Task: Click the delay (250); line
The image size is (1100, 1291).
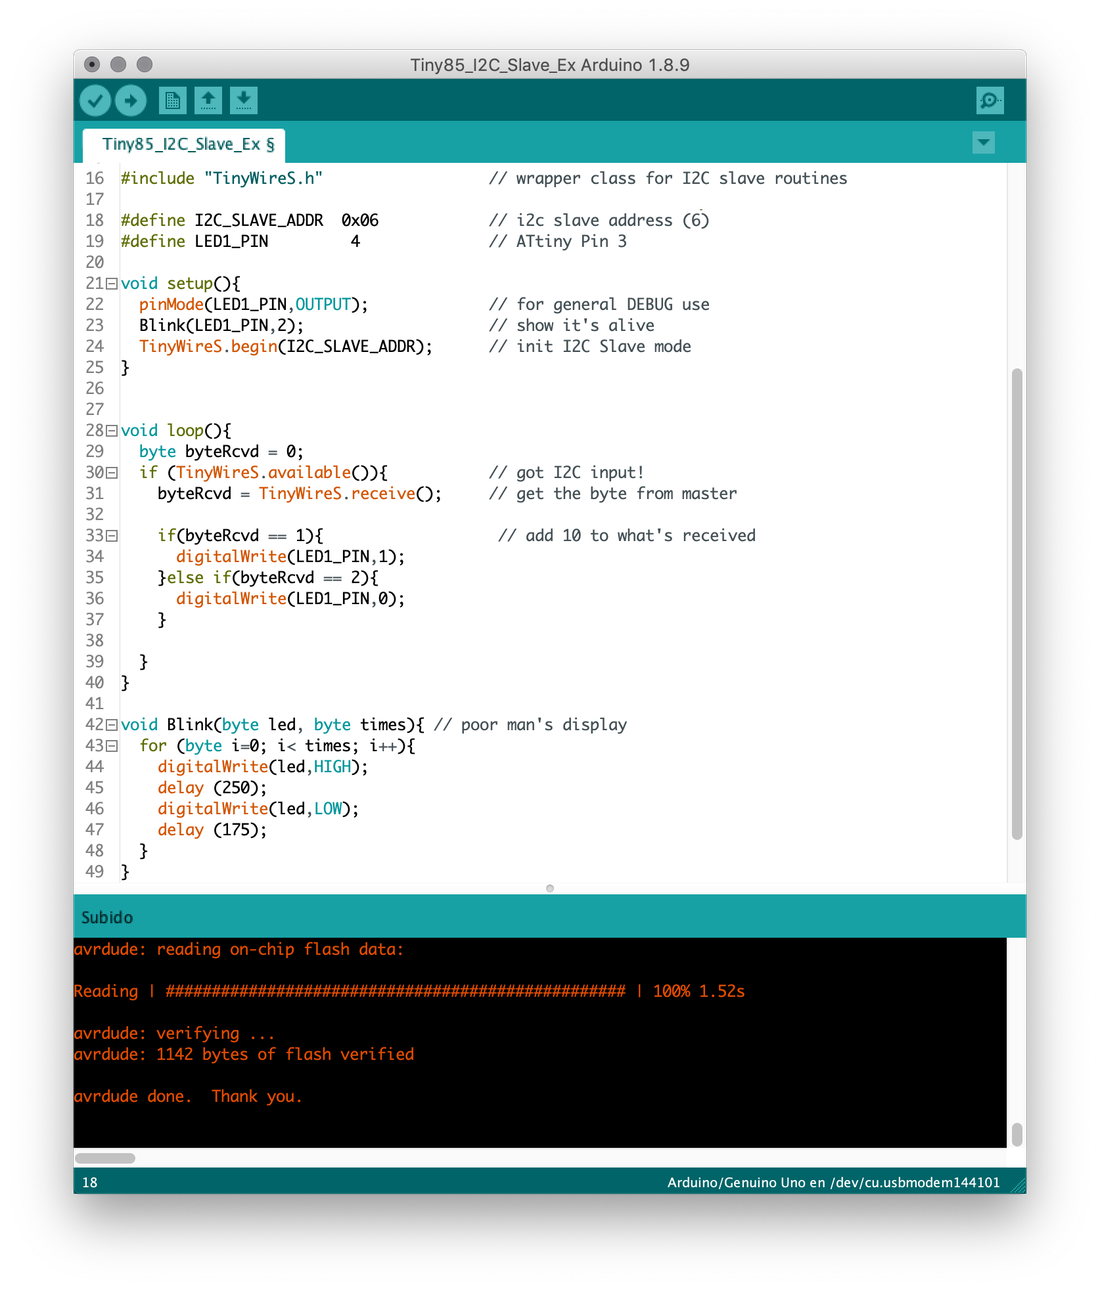Action: [x=212, y=787]
